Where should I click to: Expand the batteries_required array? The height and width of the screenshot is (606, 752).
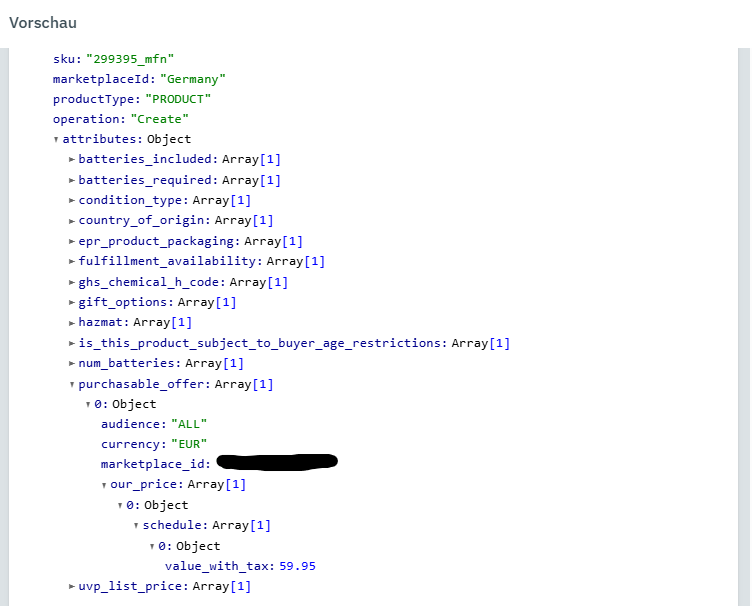coord(71,180)
